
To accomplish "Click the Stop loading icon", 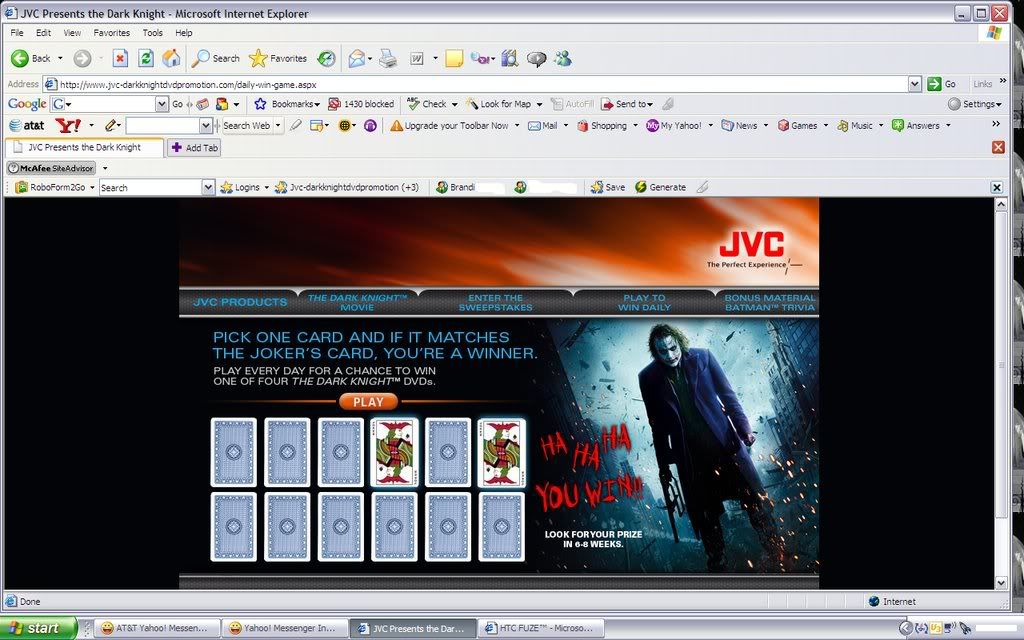I will [x=120, y=58].
